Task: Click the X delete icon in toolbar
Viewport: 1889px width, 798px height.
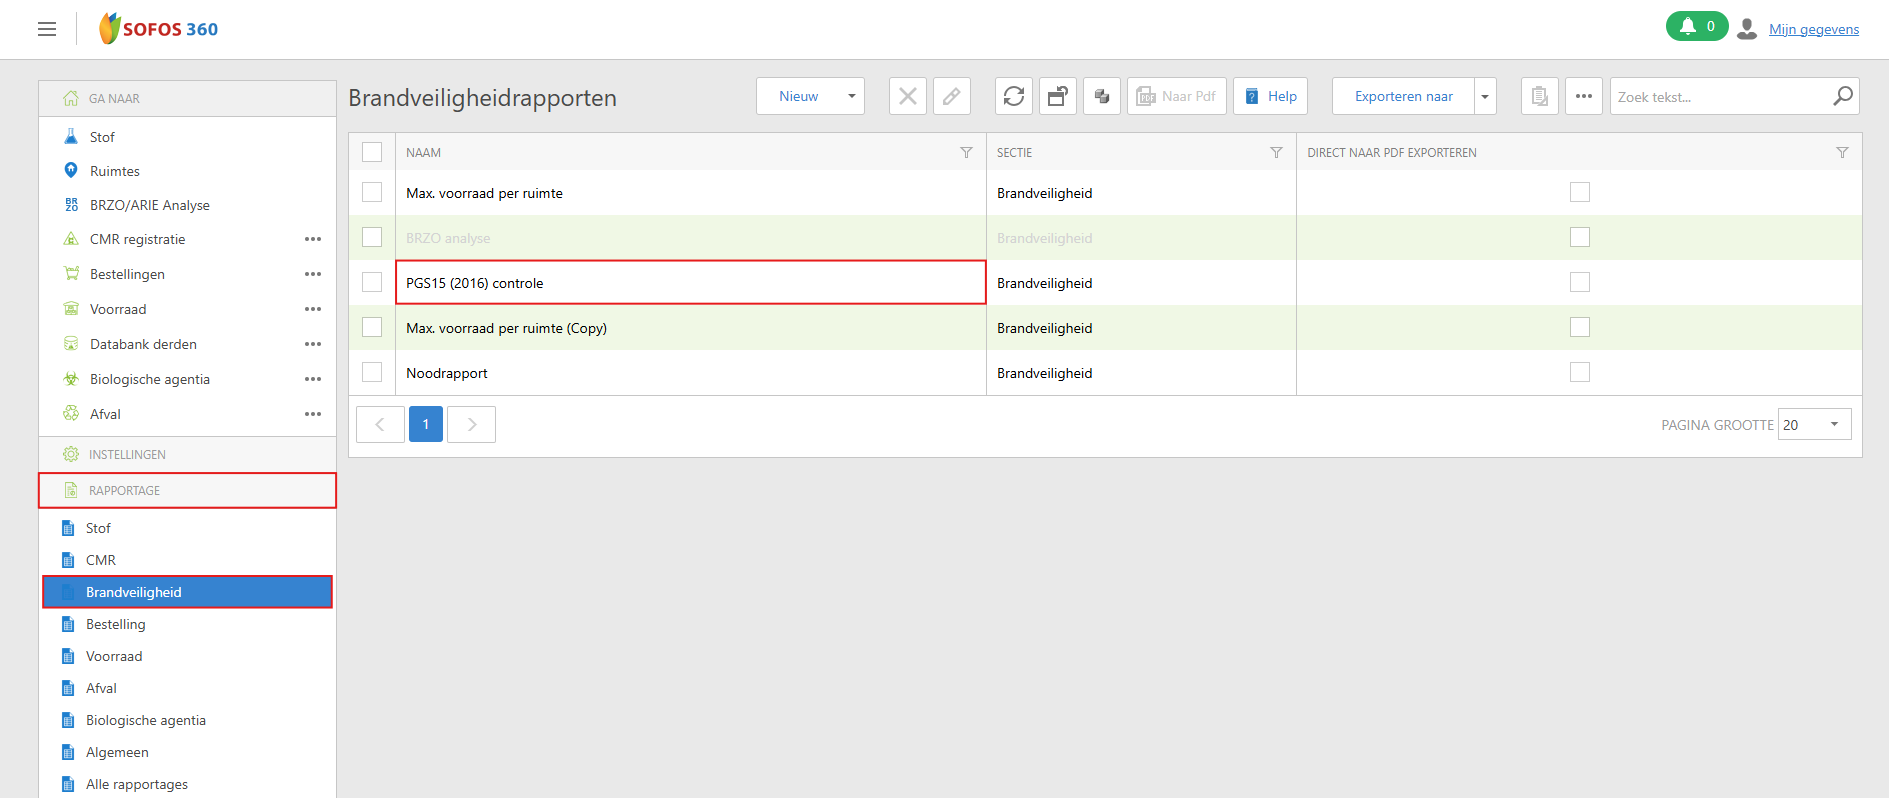Action: click(907, 96)
